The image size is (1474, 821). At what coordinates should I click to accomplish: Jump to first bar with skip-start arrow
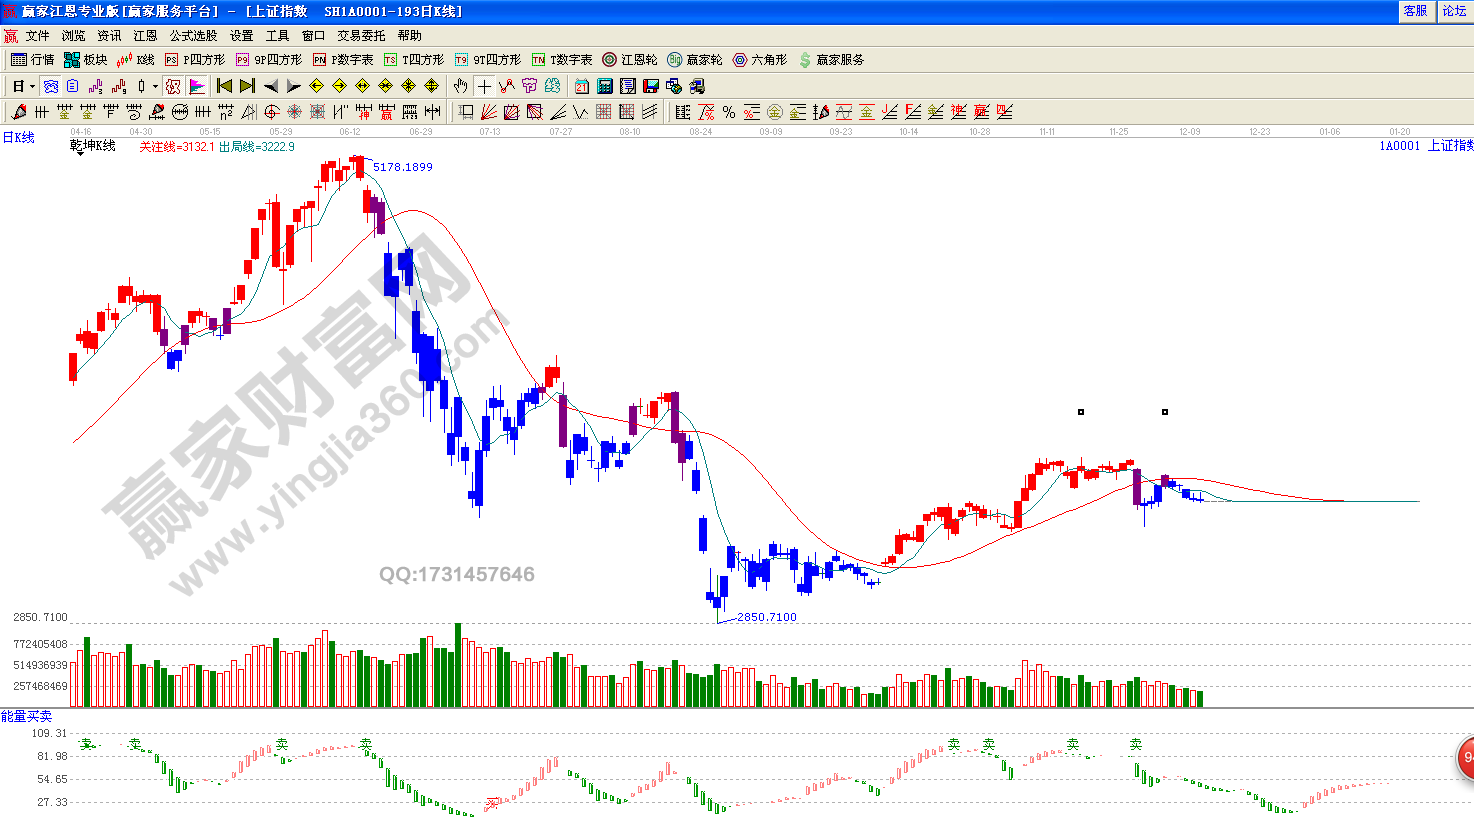point(224,86)
